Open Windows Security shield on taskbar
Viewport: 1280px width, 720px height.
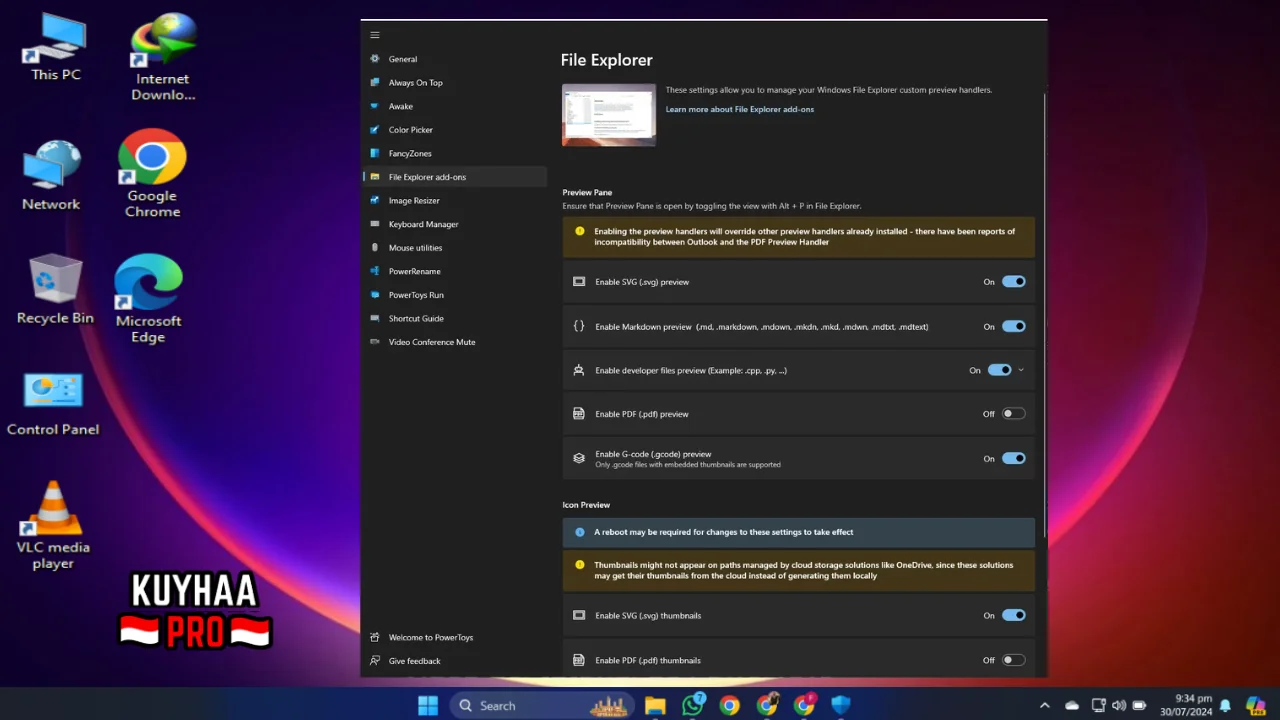pos(841,706)
